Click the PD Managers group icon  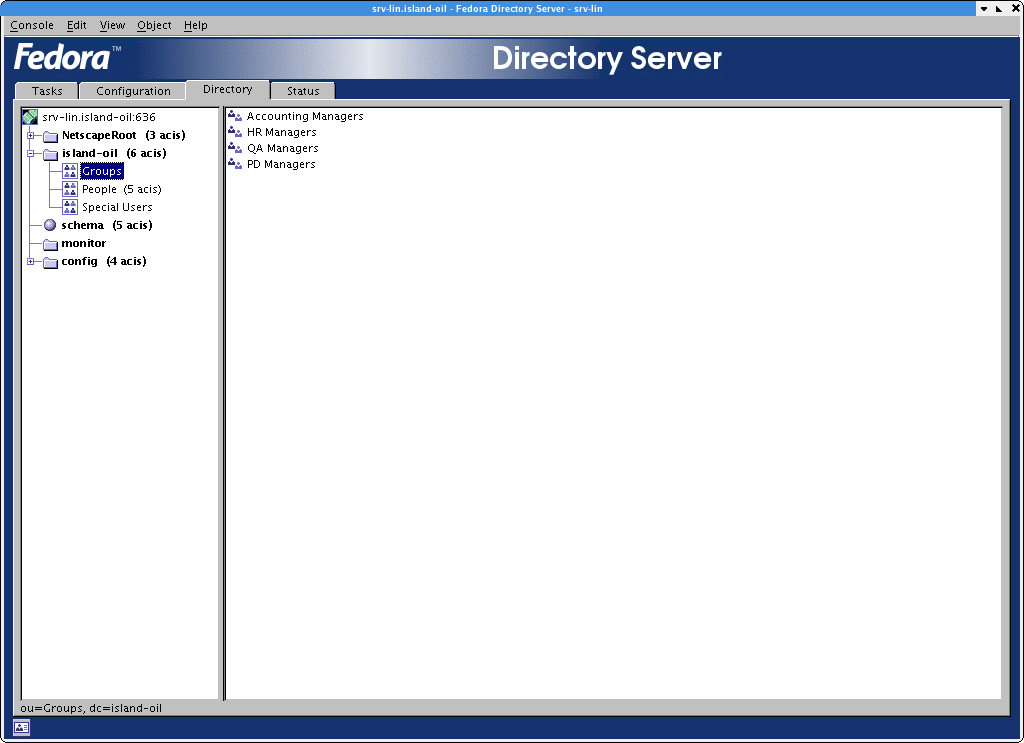coord(235,164)
